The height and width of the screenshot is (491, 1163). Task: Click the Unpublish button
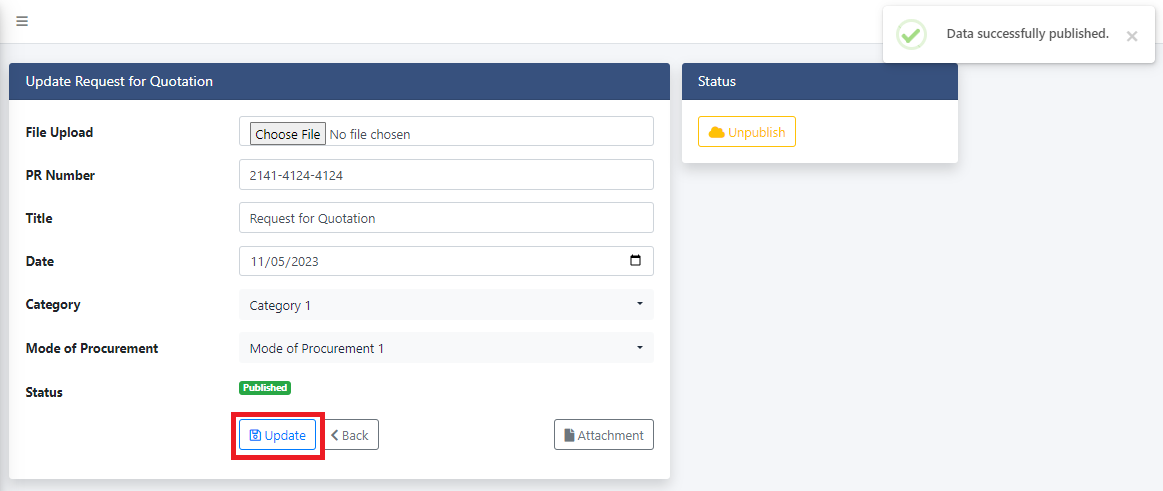point(747,132)
